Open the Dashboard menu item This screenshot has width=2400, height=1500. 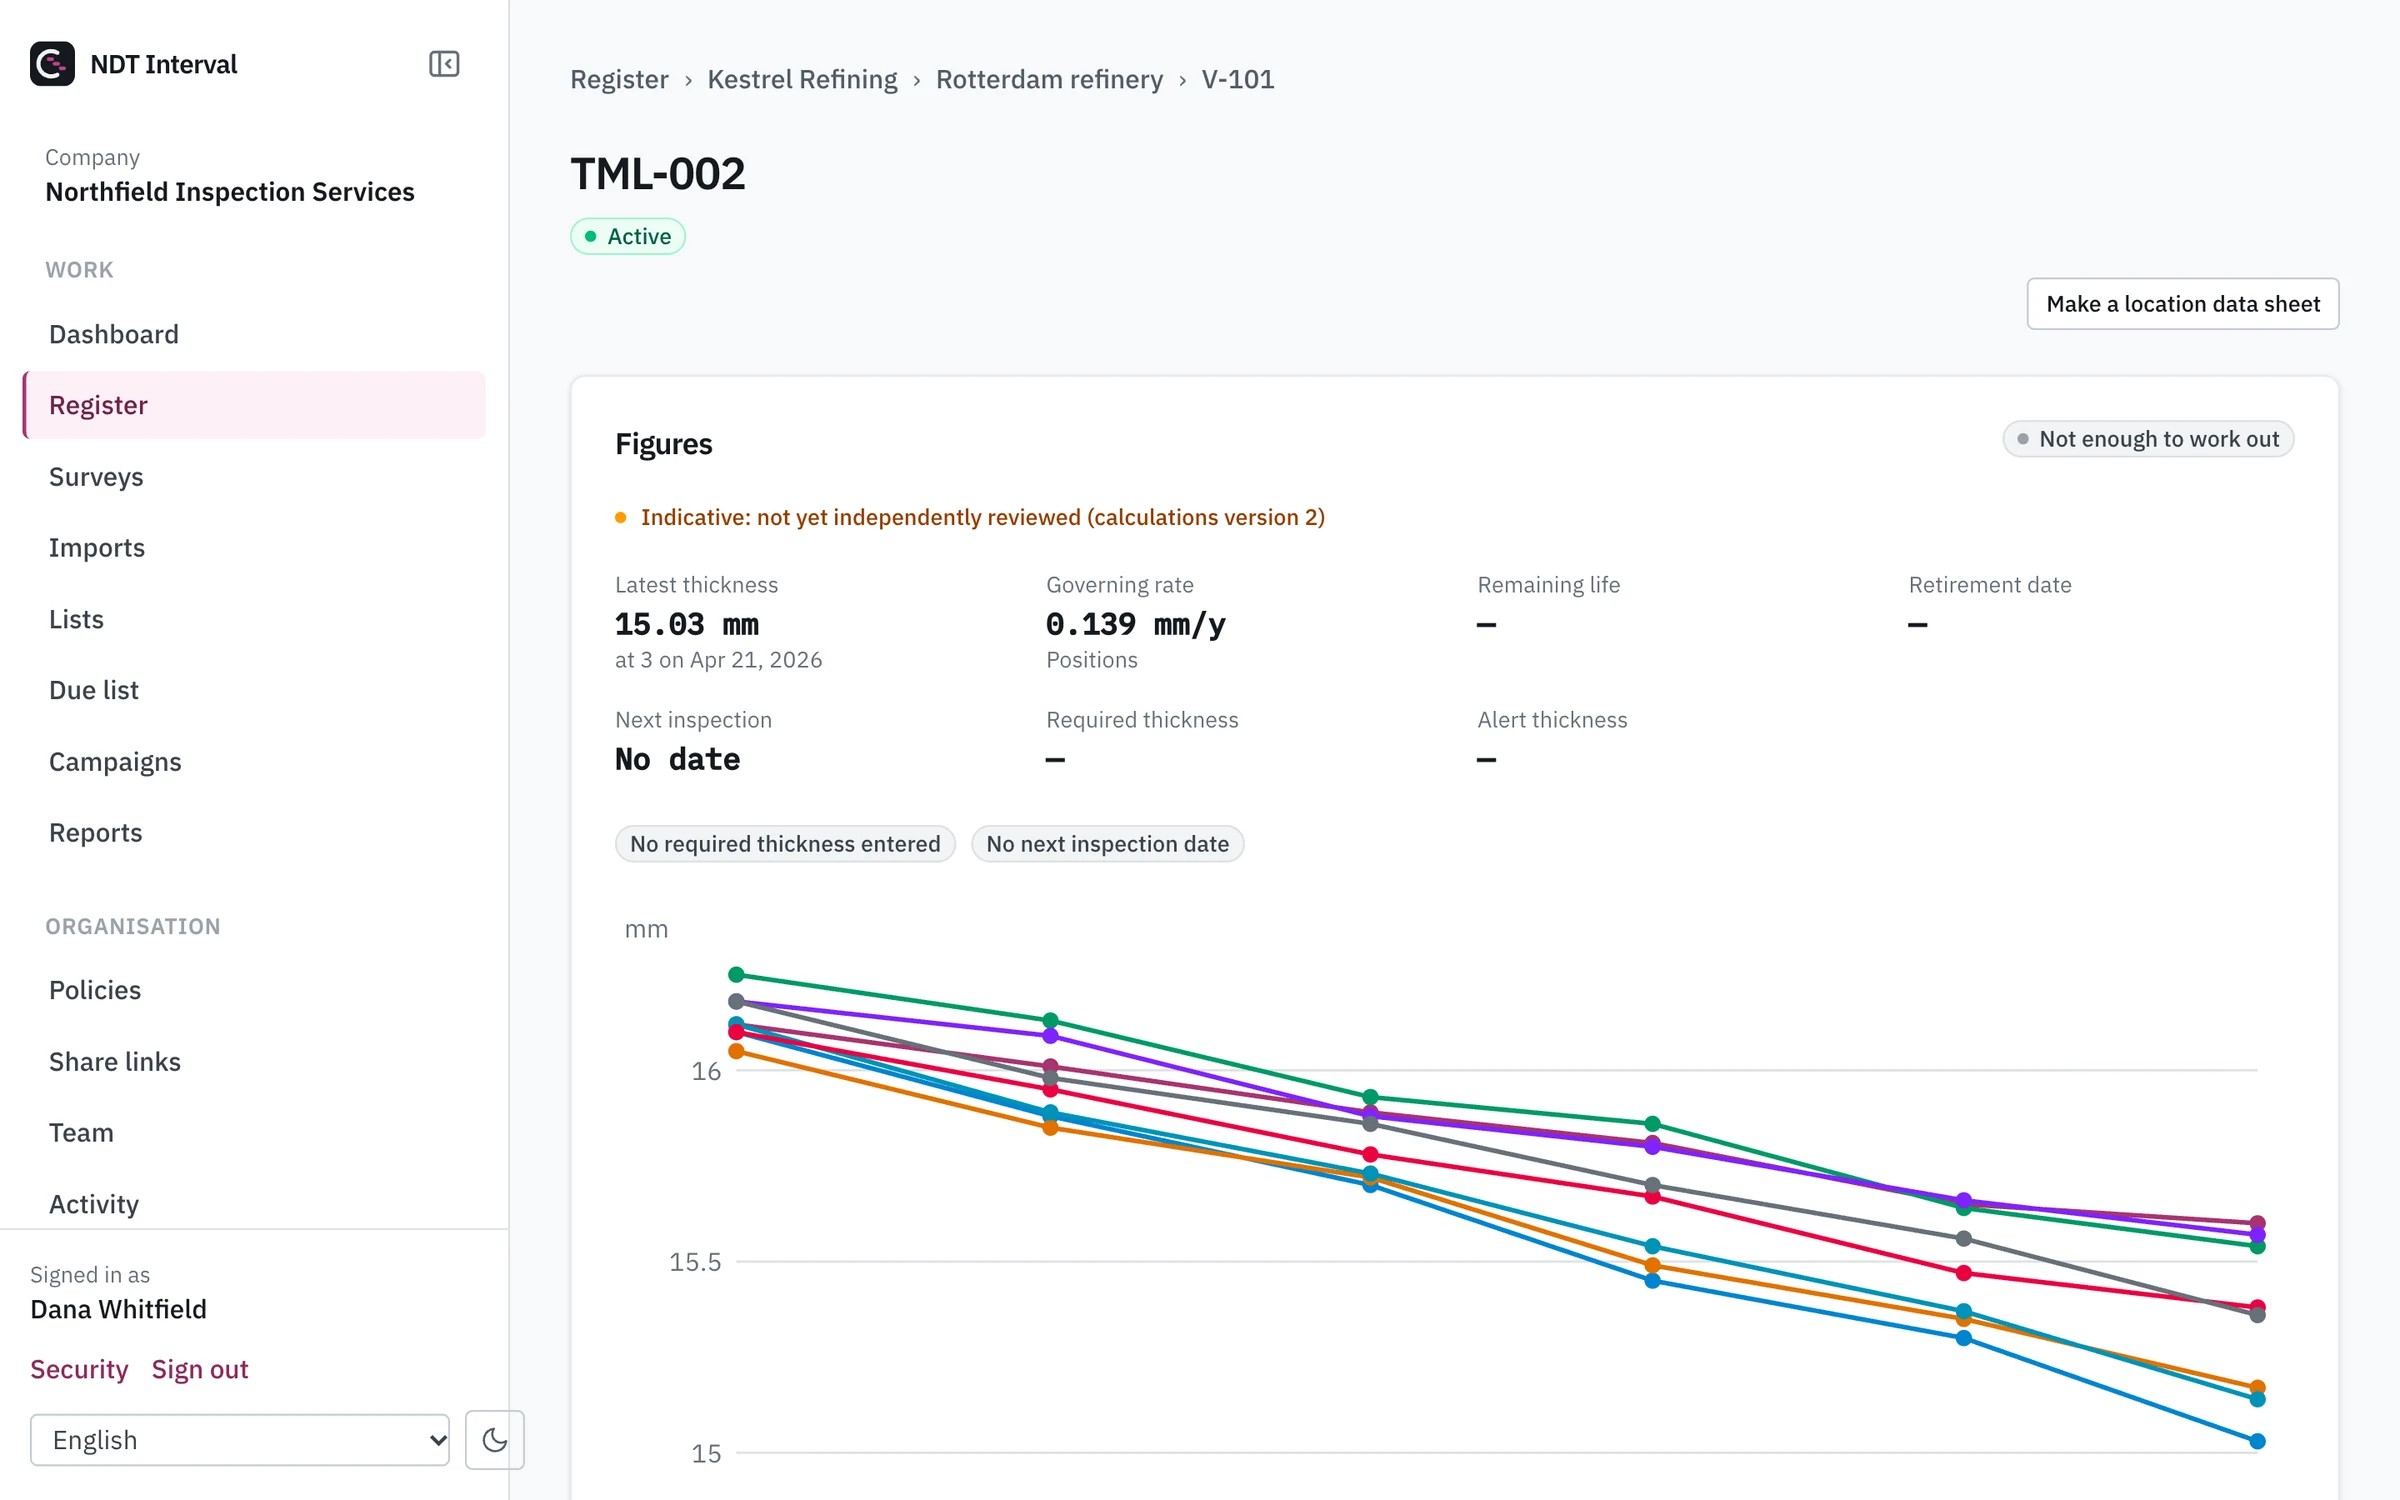tap(254, 334)
